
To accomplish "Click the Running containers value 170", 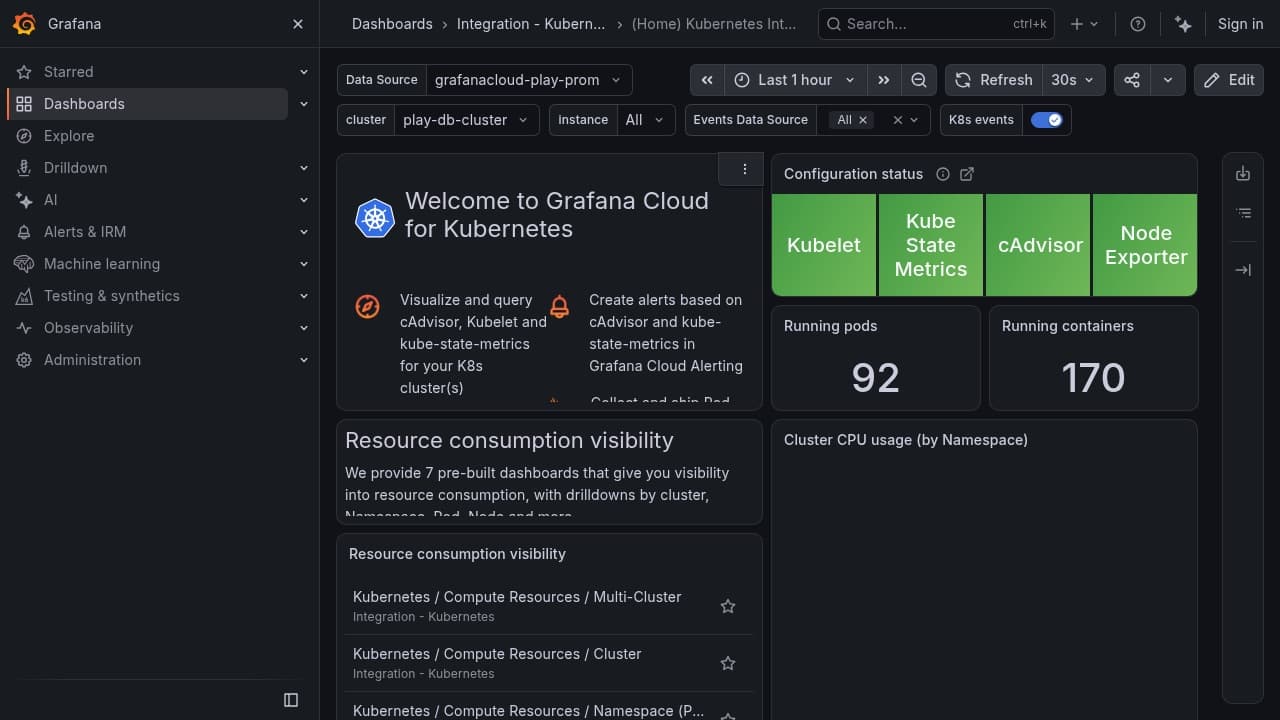I will point(1093,378).
